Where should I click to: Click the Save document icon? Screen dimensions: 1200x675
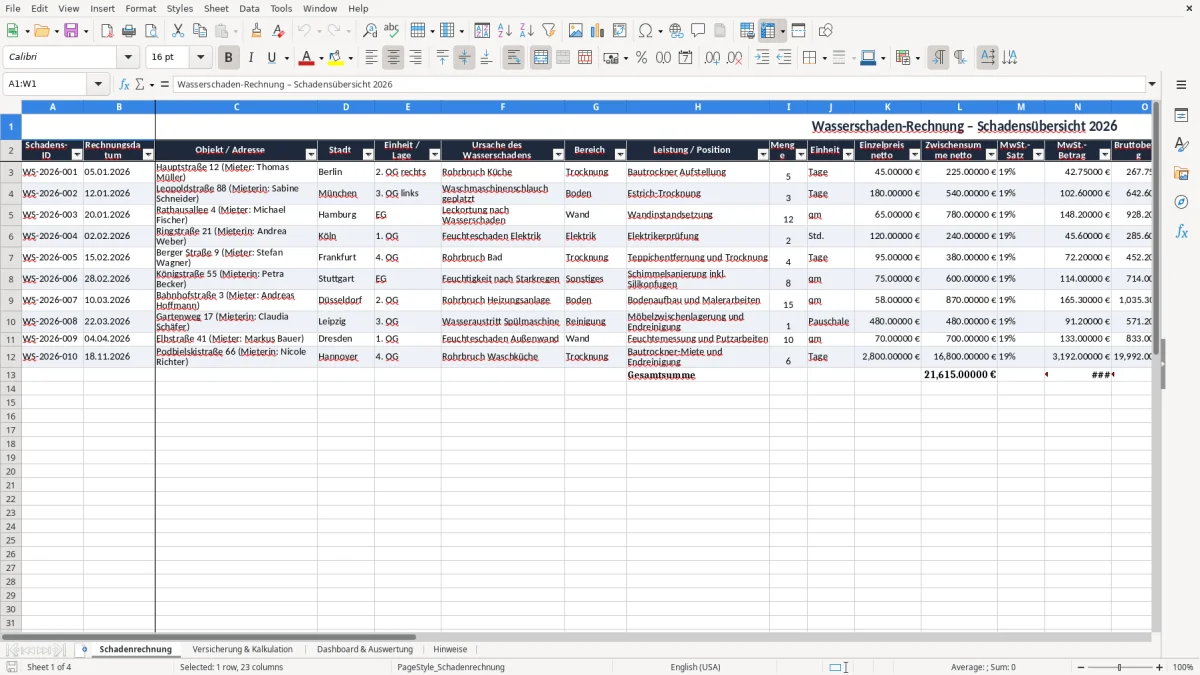click(71, 31)
